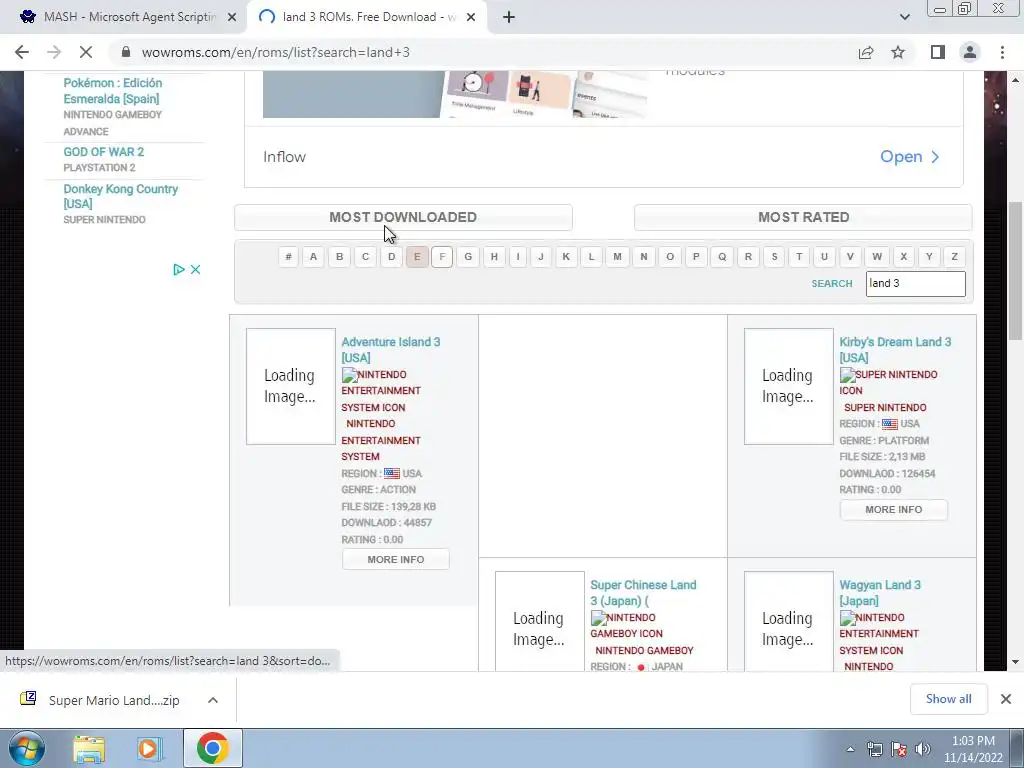The width and height of the screenshot is (1024, 768).
Task: Click the Adventure Island 3 thumbnail
Action: coord(291,387)
